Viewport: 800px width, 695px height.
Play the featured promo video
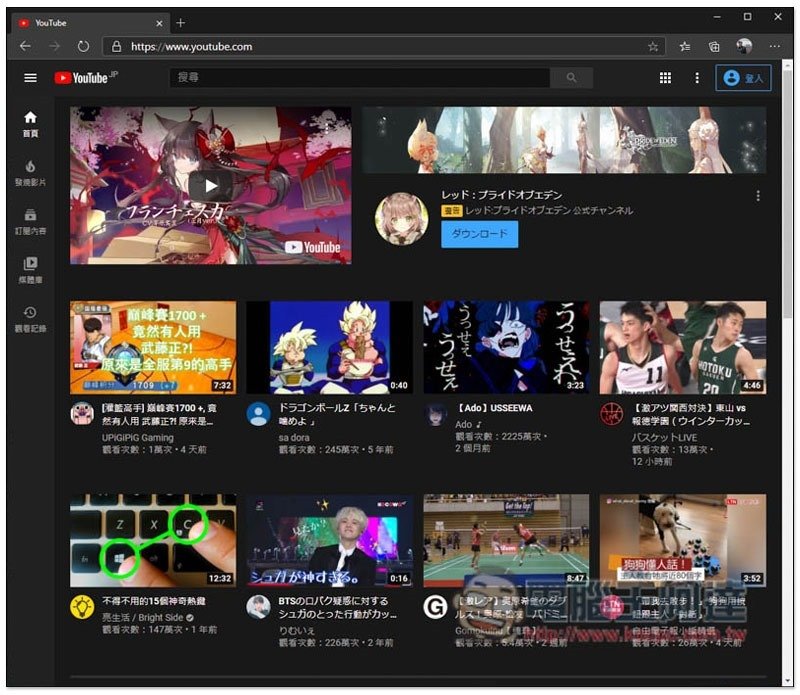[210, 185]
